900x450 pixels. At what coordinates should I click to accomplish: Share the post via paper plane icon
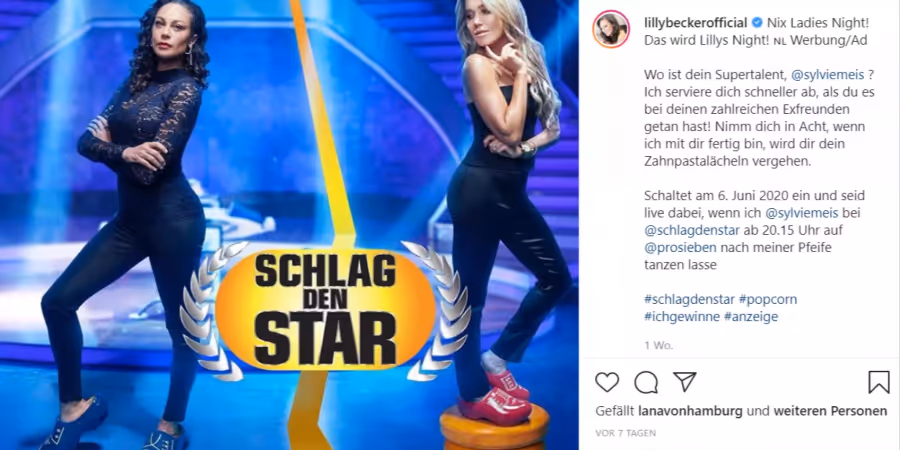(684, 382)
